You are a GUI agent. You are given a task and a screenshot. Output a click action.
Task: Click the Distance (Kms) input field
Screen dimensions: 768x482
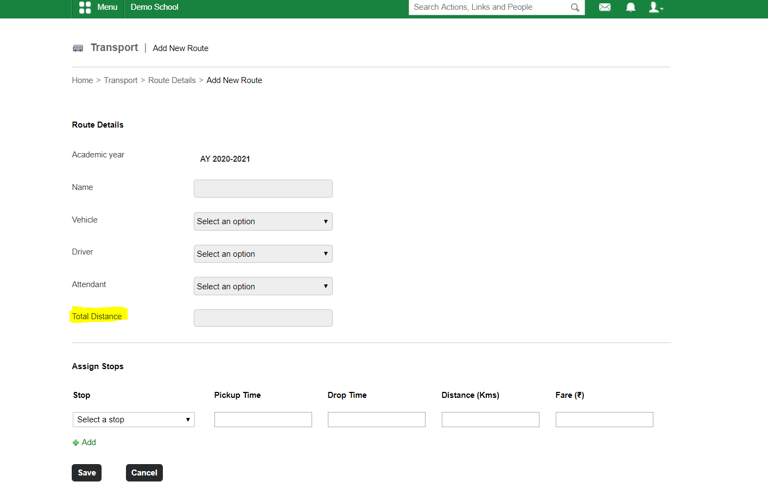click(x=490, y=419)
